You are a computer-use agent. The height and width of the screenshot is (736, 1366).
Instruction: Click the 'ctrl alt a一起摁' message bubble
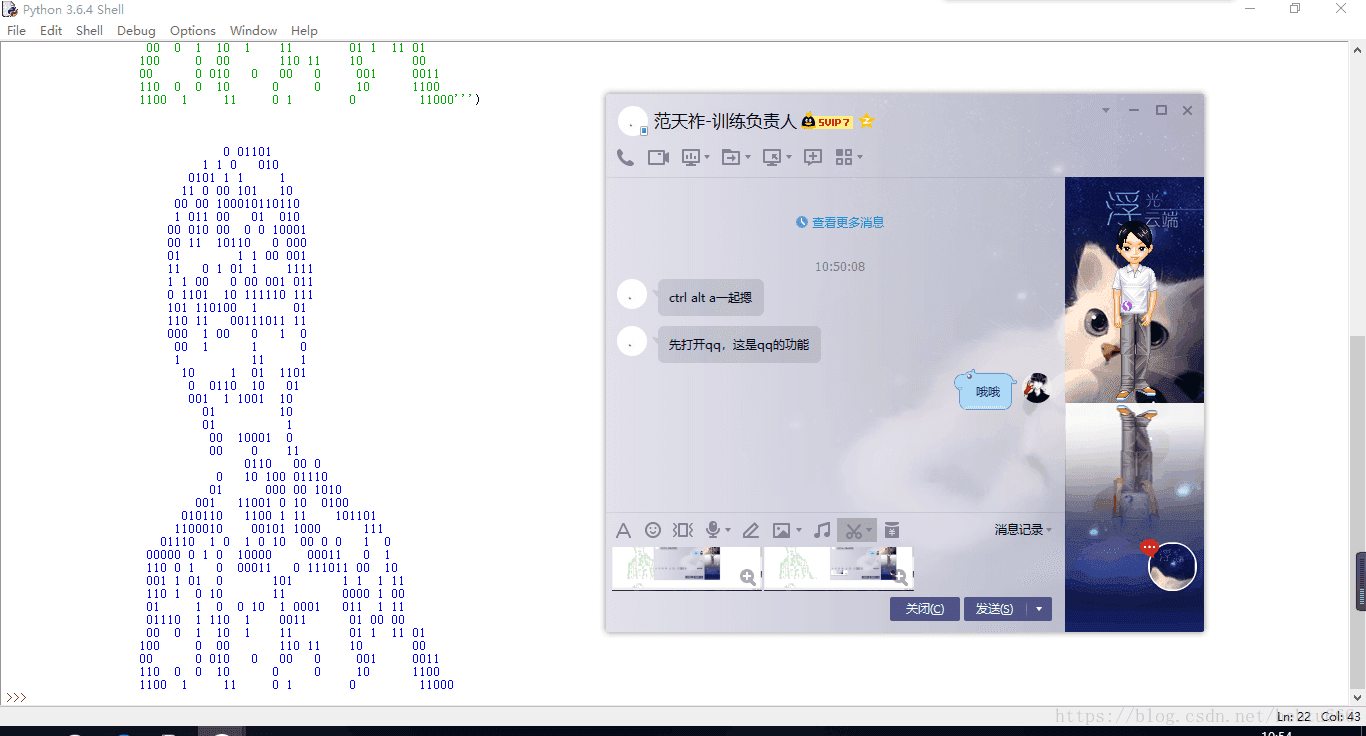coord(711,297)
